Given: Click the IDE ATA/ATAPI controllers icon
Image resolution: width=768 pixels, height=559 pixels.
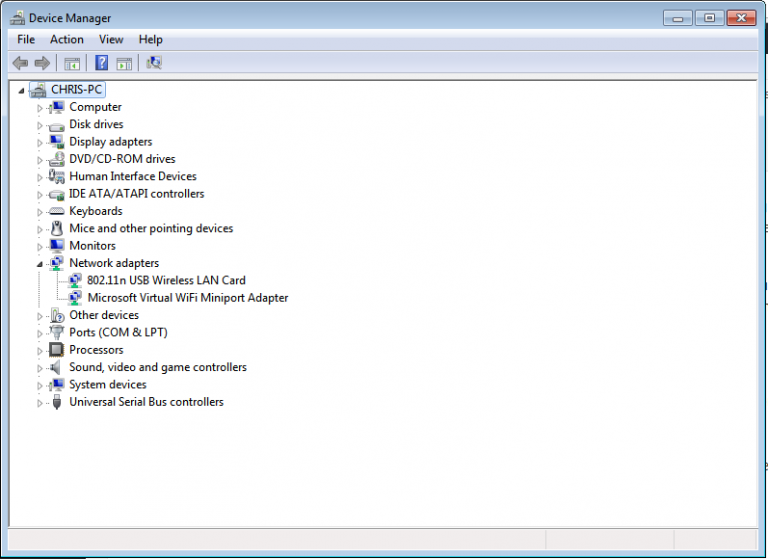Looking at the screenshot, I should (57, 194).
